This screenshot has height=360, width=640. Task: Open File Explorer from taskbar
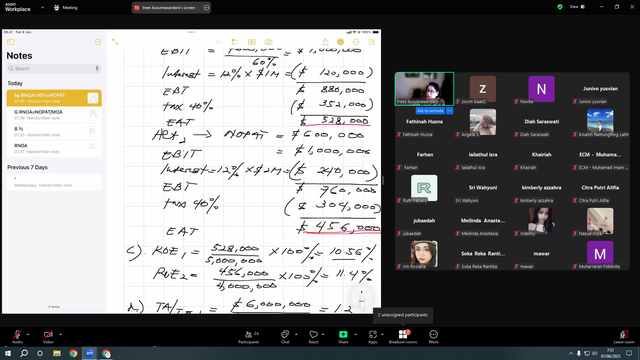click(x=57, y=353)
